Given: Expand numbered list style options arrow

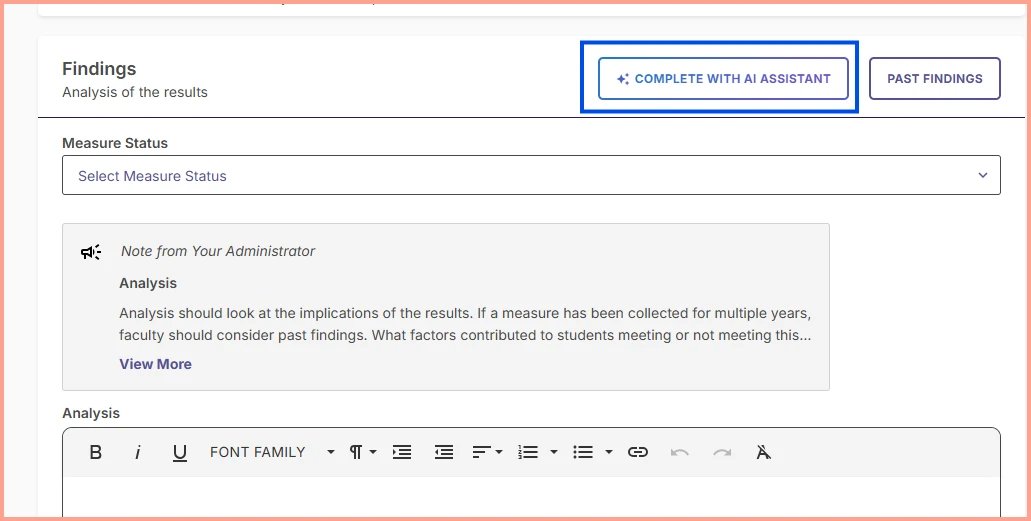Looking at the screenshot, I should pyautogui.click(x=554, y=452).
